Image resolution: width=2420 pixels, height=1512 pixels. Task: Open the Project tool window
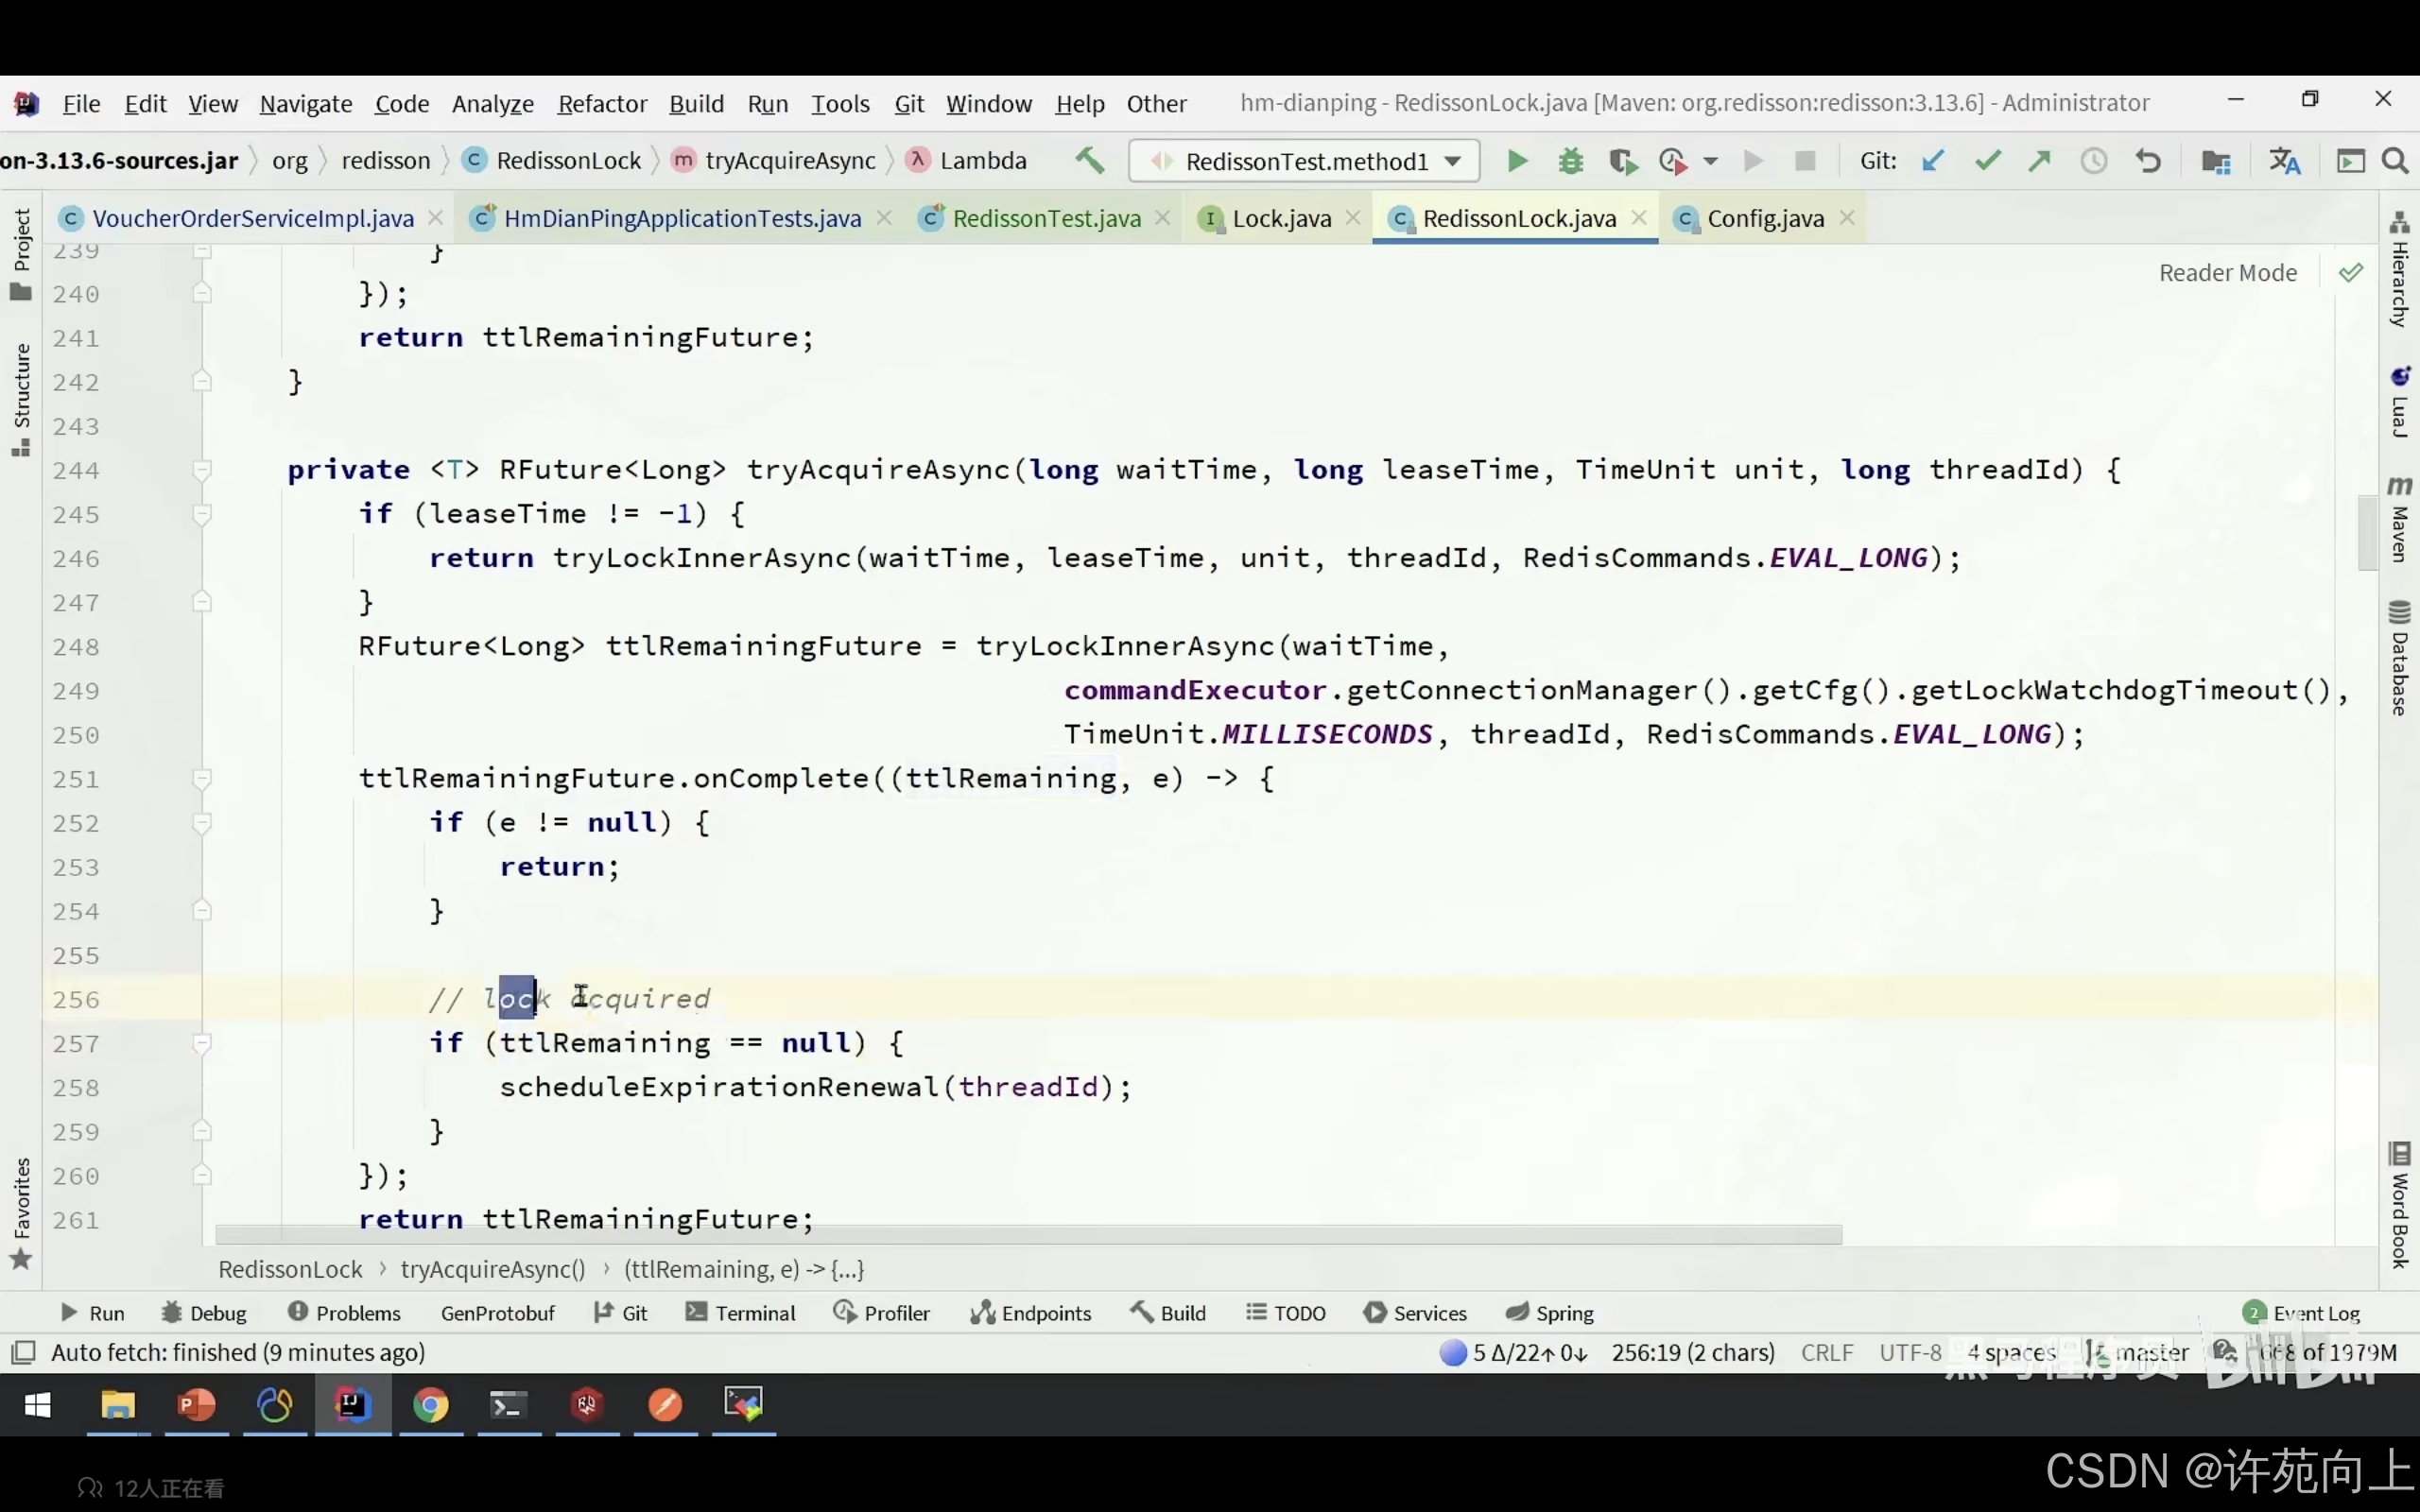coord(21,254)
